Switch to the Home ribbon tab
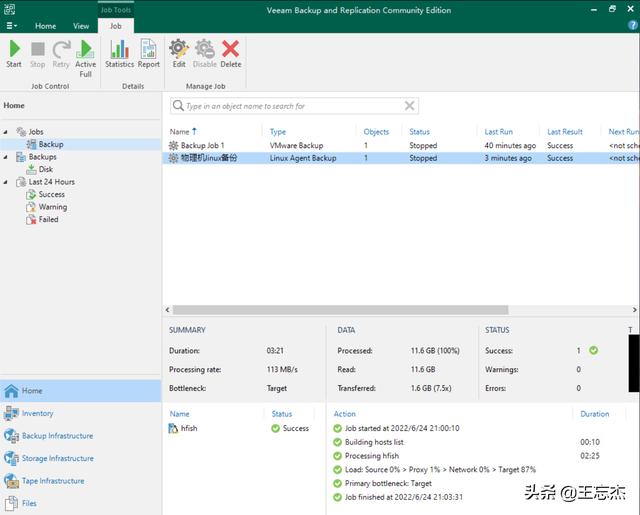640x515 pixels. tap(45, 26)
